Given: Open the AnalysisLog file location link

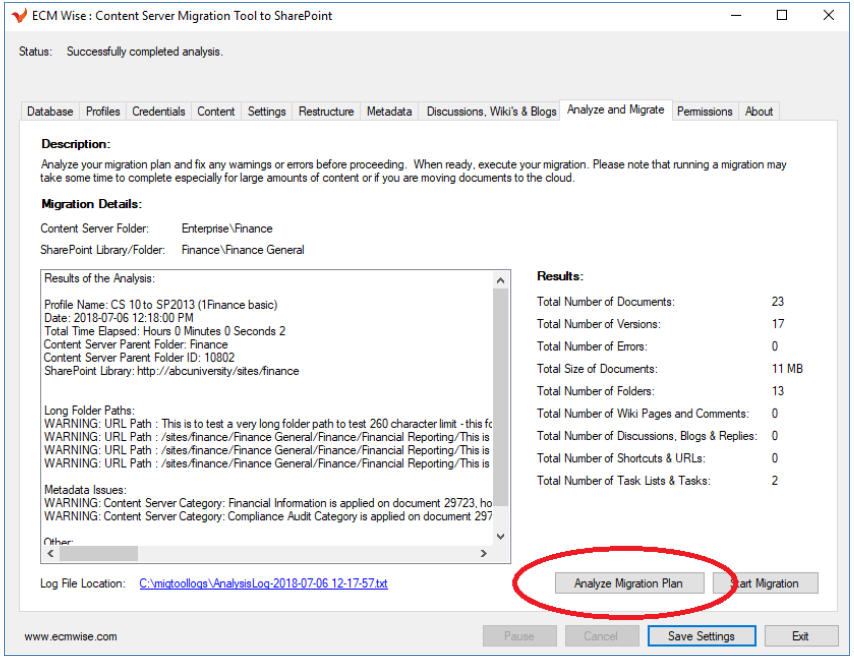Looking at the screenshot, I should click(x=263, y=583).
